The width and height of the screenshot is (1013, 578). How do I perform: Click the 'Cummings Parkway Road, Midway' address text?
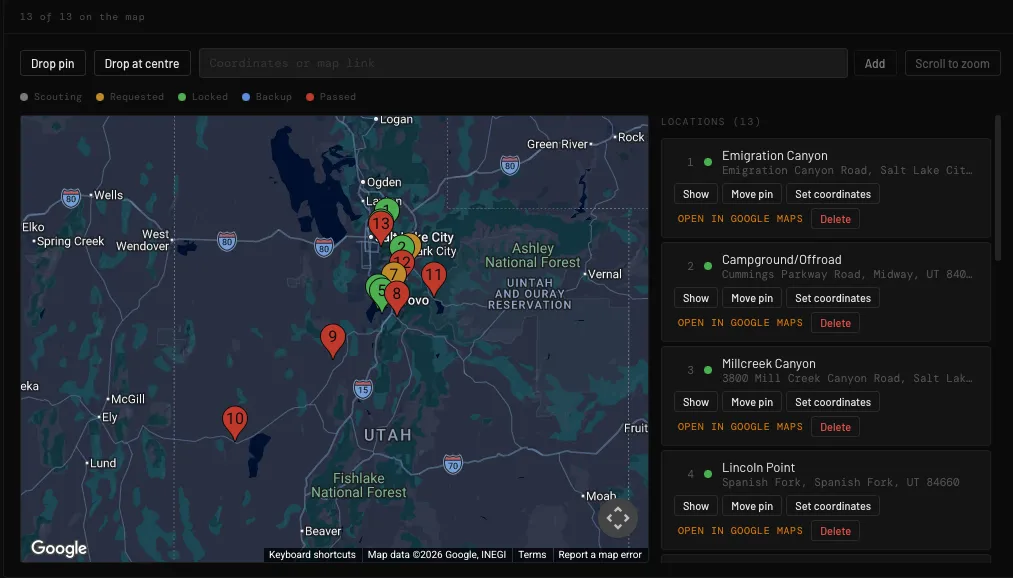coord(847,274)
